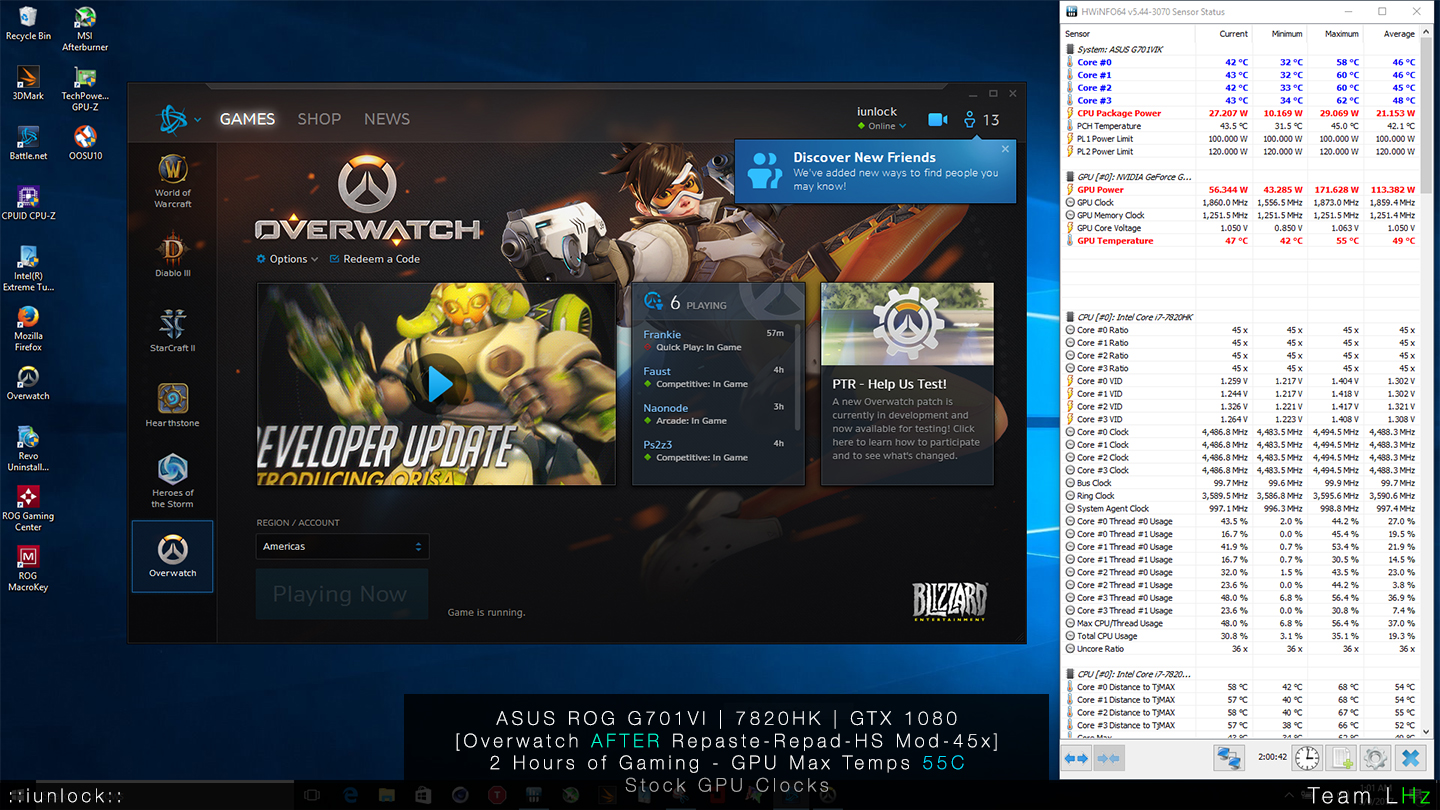
Task: Open the Recycle Bin desktop icon
Action: click(28, 23)
